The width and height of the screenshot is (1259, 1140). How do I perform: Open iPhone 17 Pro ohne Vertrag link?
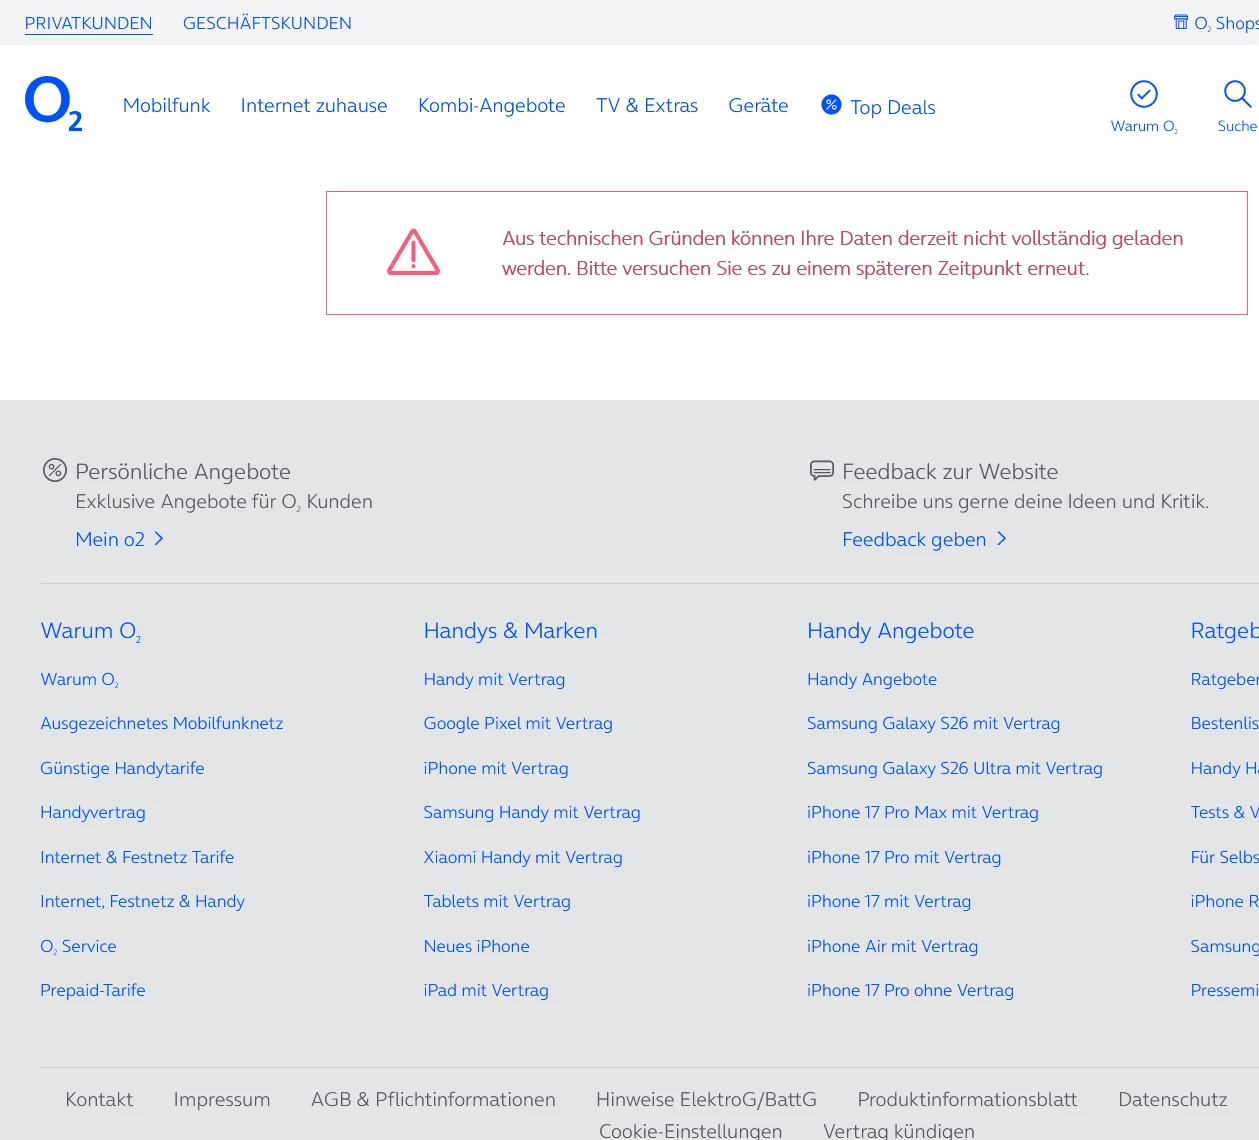tap(911, 990)
